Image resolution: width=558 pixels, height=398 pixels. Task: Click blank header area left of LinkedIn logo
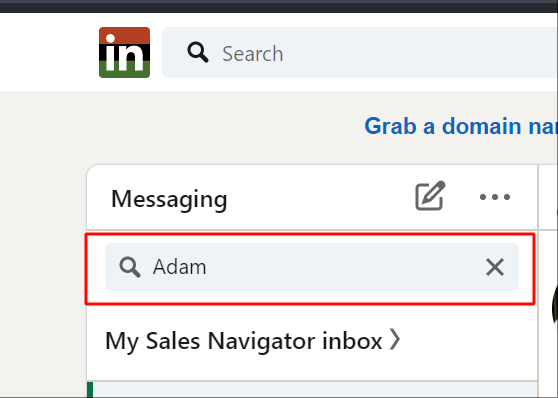48,52
